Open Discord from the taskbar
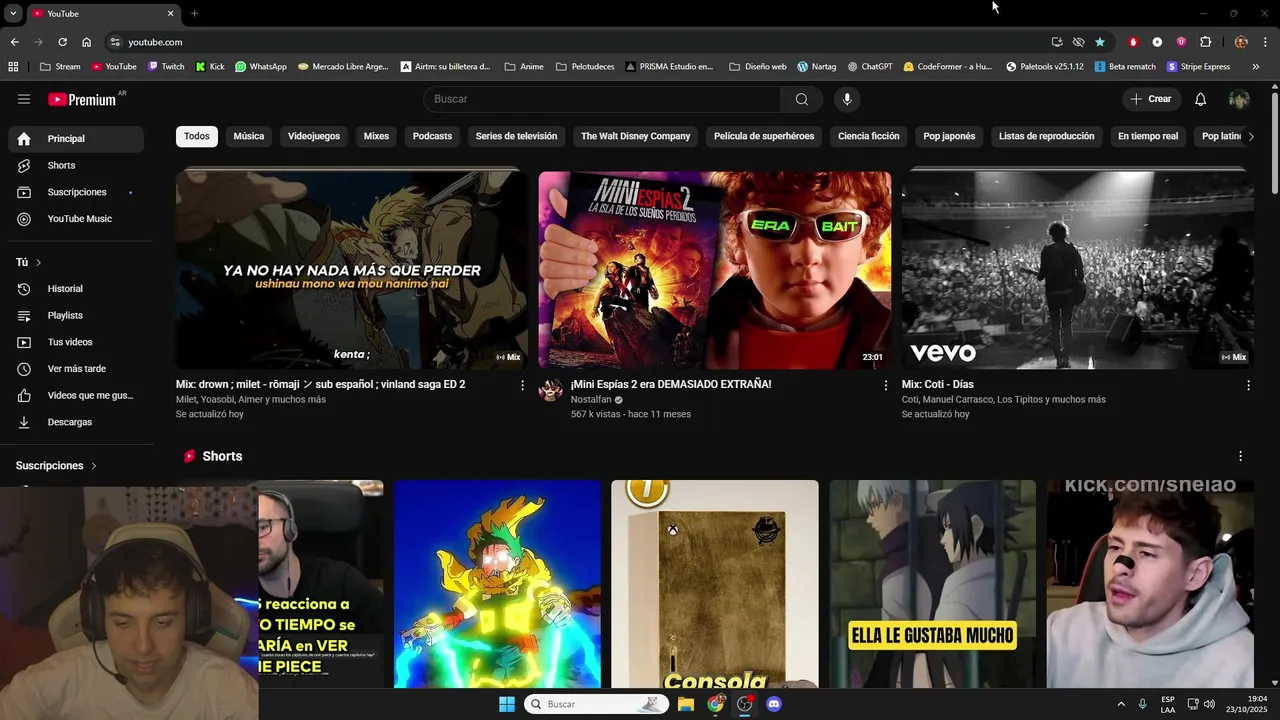Screen dimensions: 1280x720 (773, 704)
